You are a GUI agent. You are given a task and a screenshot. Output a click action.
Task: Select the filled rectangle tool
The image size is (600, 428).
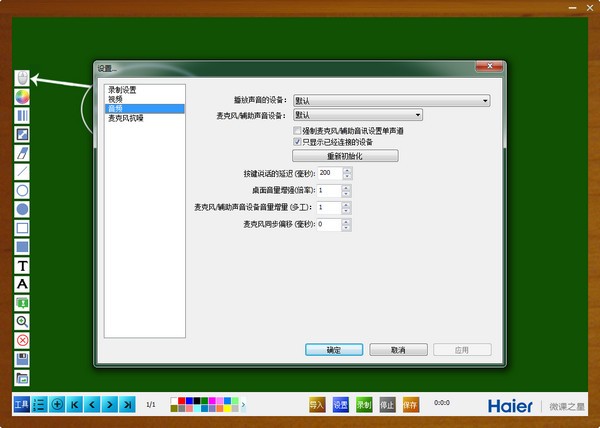pyautogui.click(x=22, y=247)
